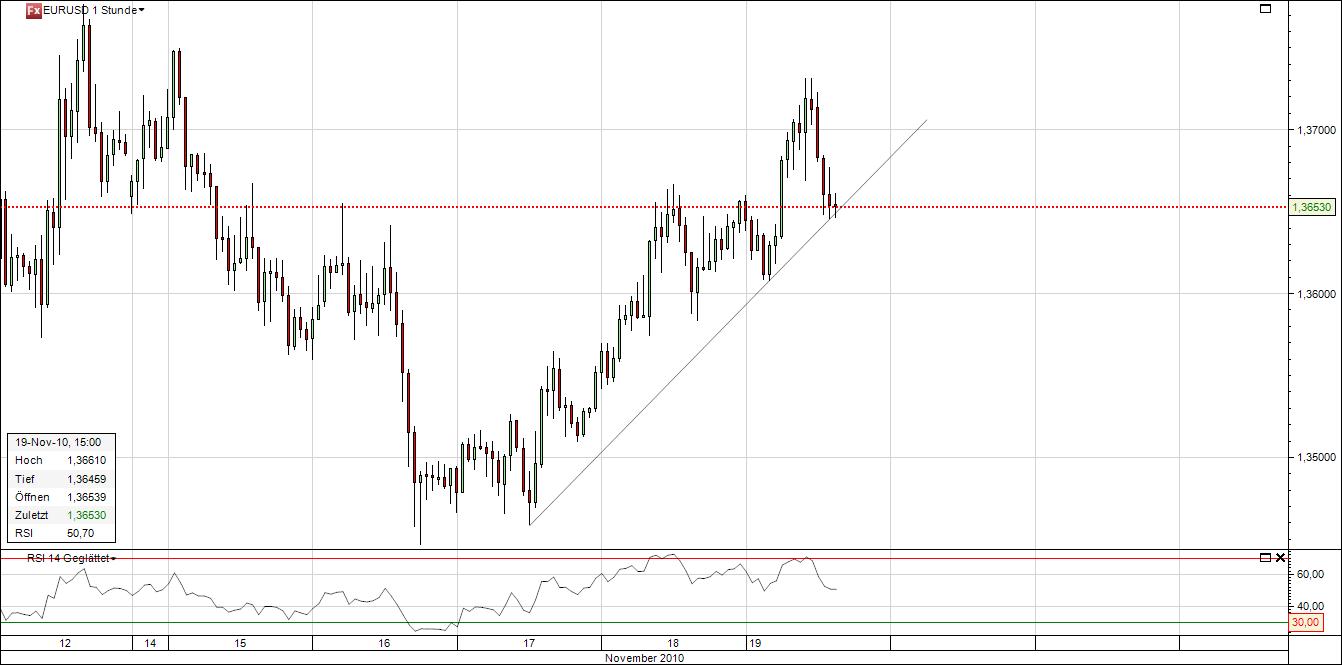Click the 1,37000 price axis label
Screen dimensions: 1342x665
(1314, 130)
